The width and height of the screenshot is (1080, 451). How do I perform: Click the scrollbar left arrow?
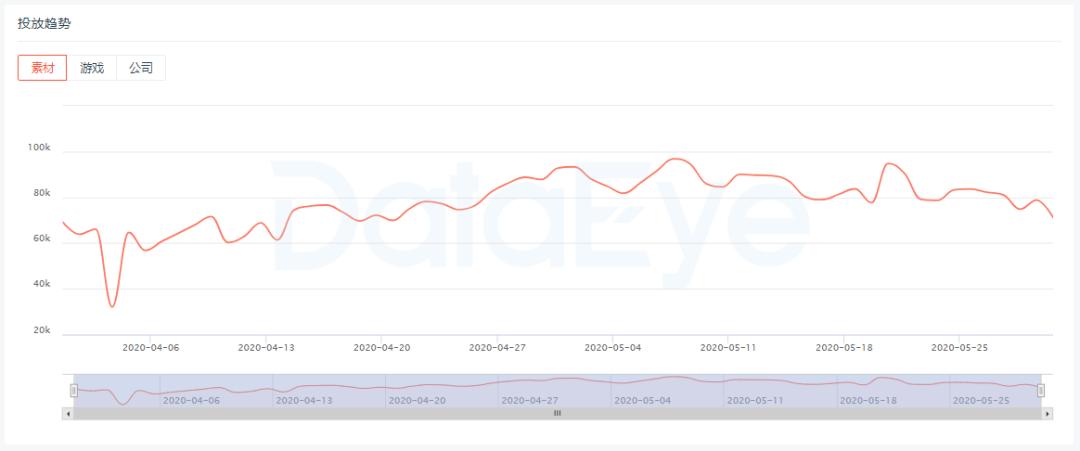tap(68, 413)
